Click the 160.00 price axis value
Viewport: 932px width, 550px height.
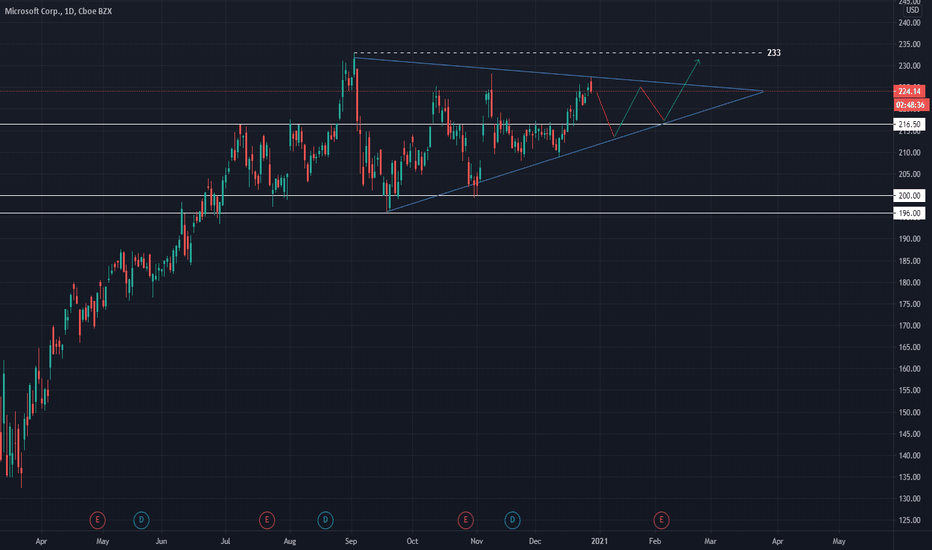(x=909, y=369)
